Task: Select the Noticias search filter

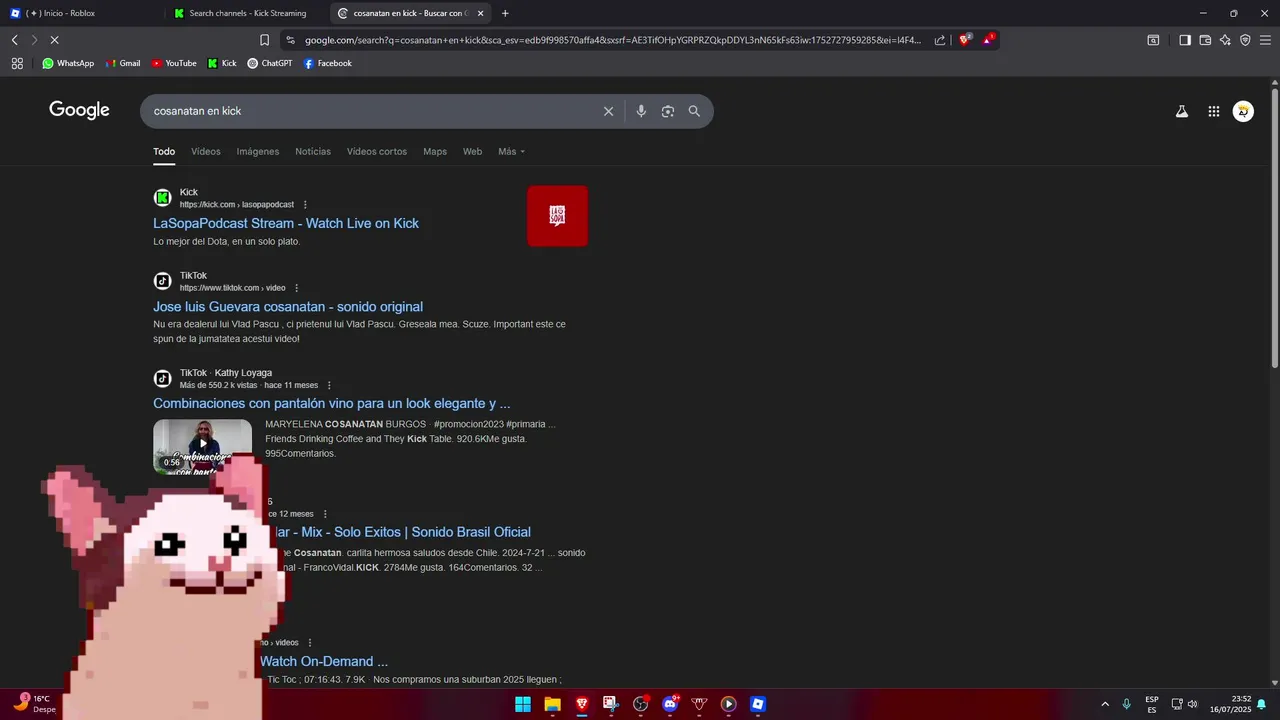Action: 313,152
